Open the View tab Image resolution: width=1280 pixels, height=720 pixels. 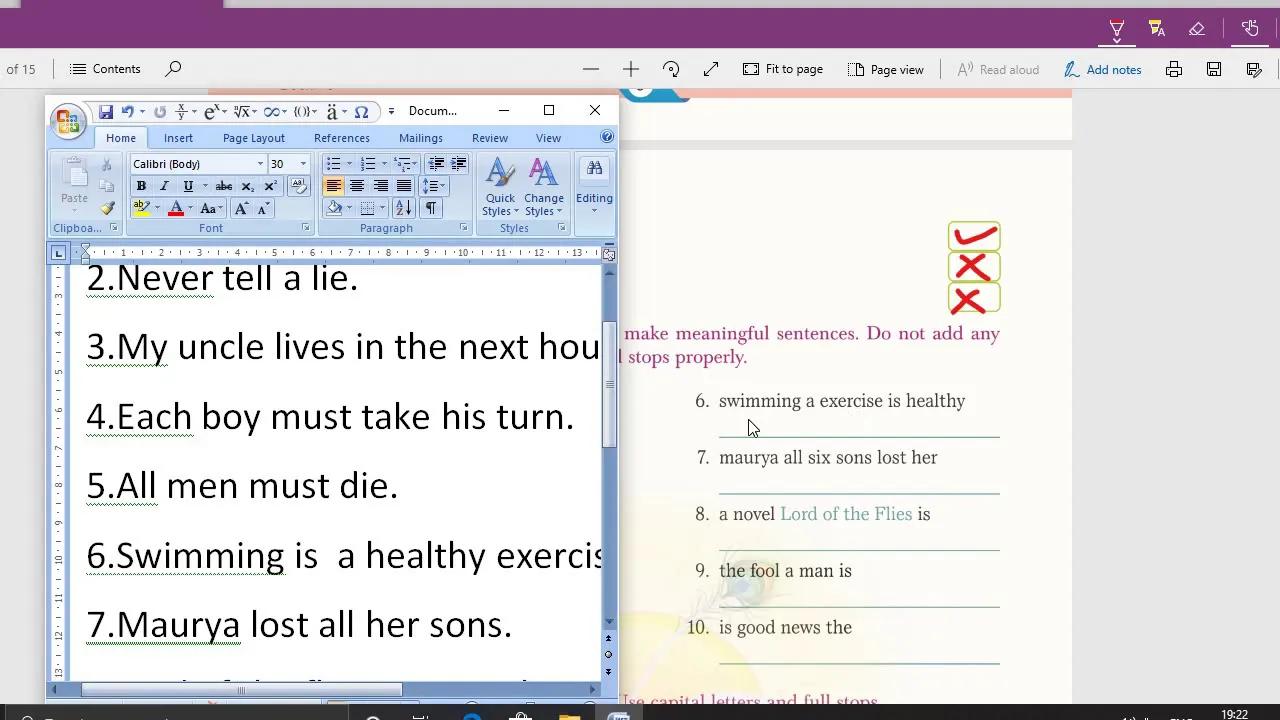(548, 138)
